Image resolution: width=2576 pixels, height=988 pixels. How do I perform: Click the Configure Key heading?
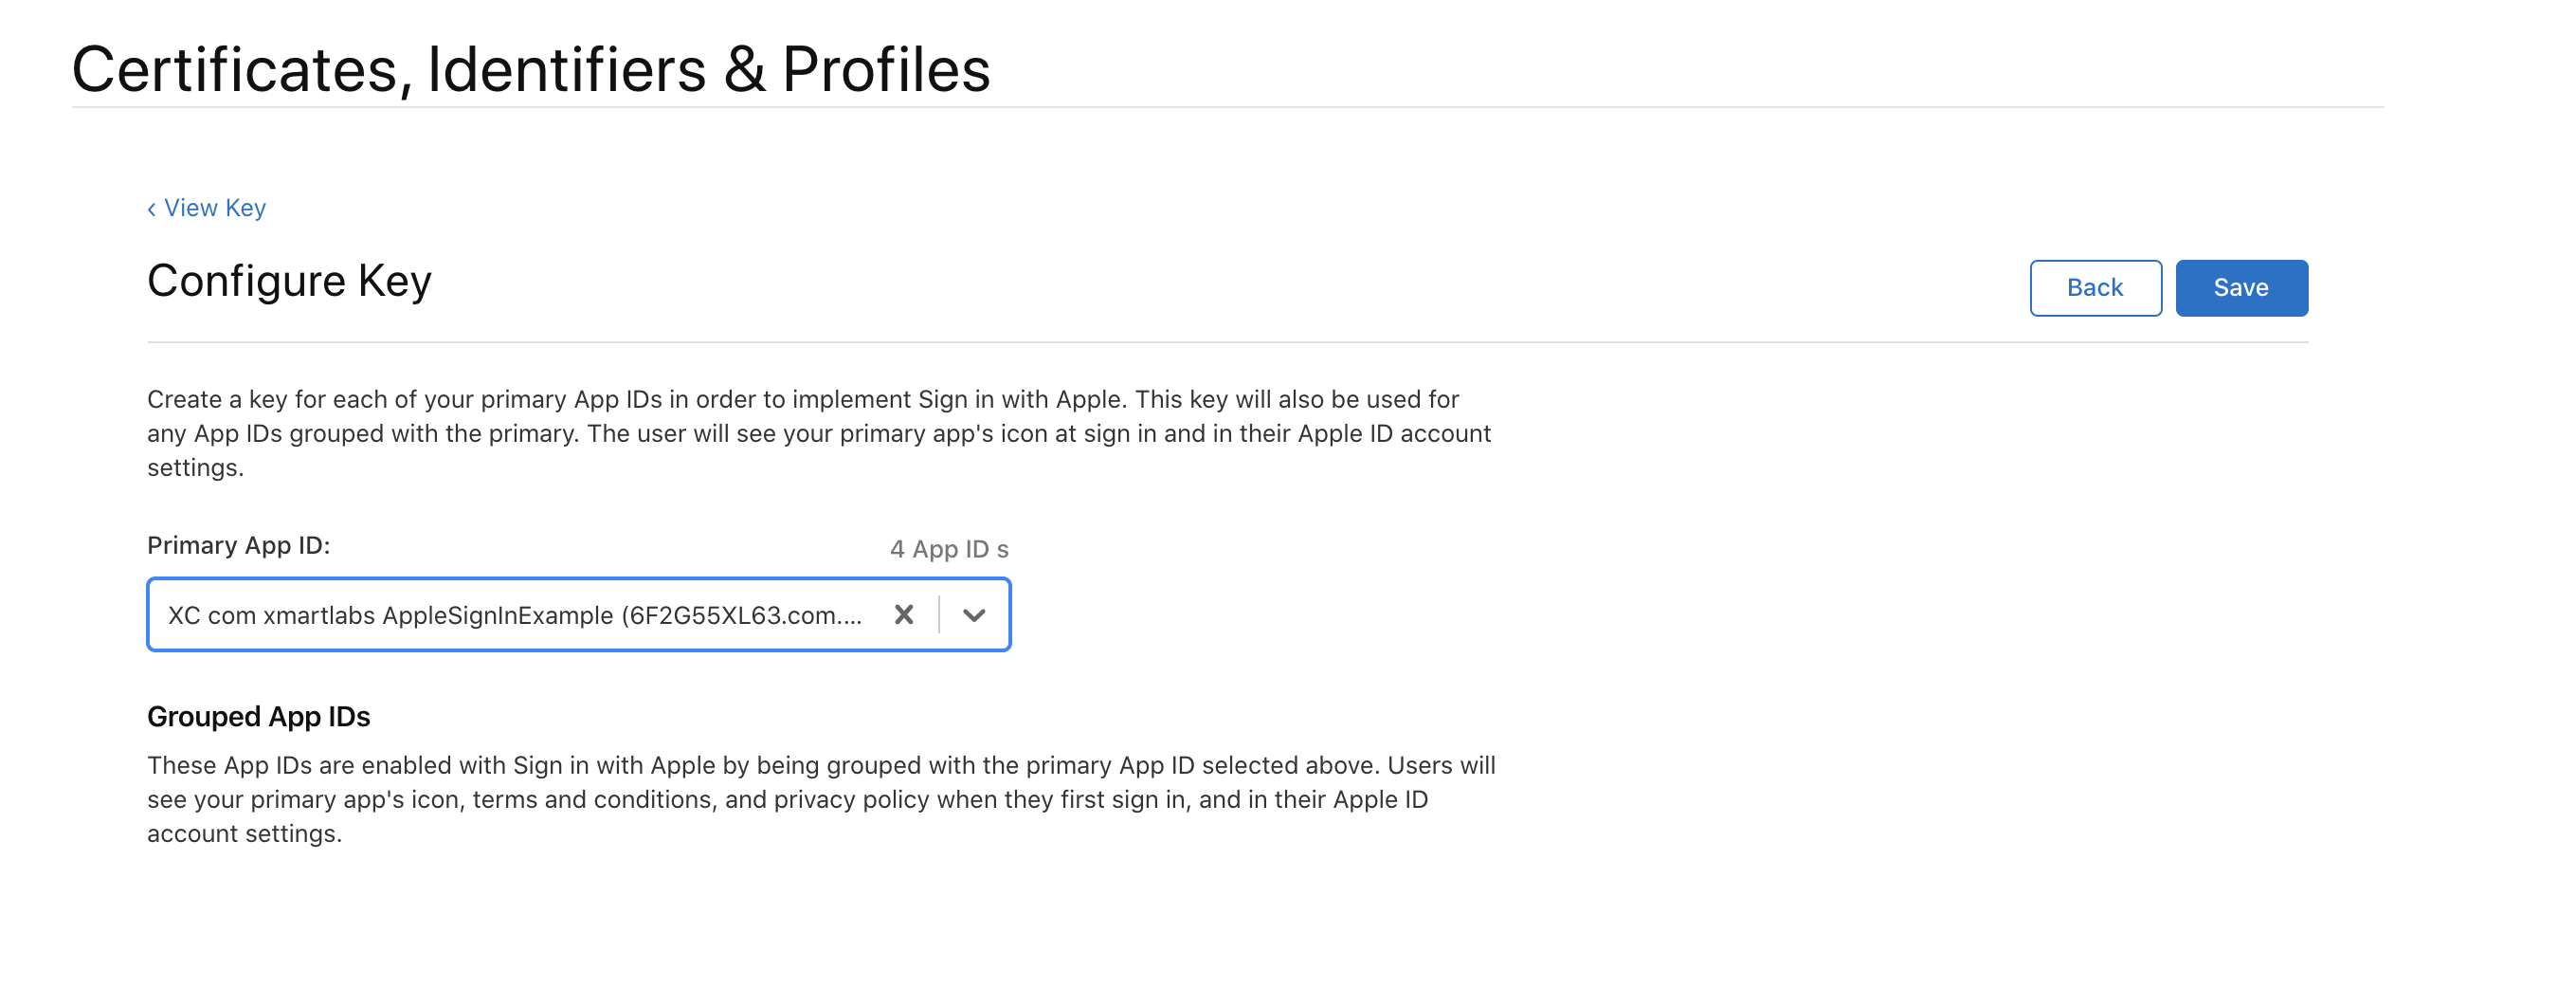pos(289,281)
